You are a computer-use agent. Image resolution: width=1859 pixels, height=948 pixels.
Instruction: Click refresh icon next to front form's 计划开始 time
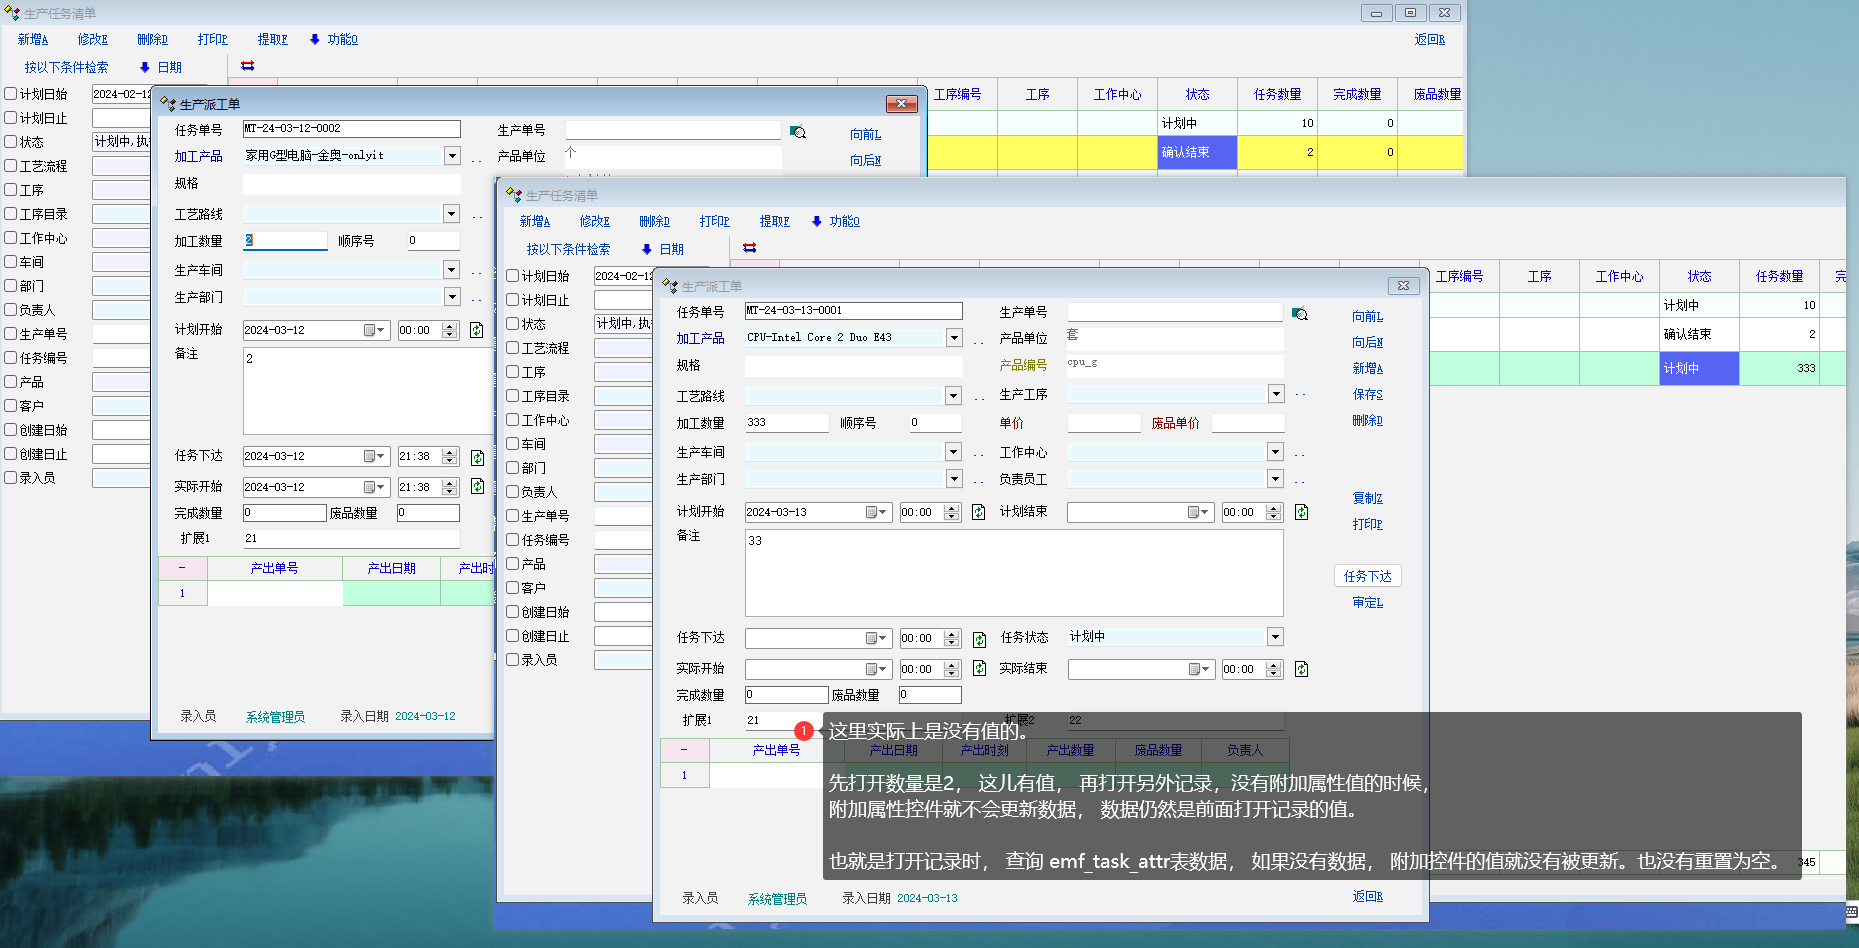(x=978, y=512)
